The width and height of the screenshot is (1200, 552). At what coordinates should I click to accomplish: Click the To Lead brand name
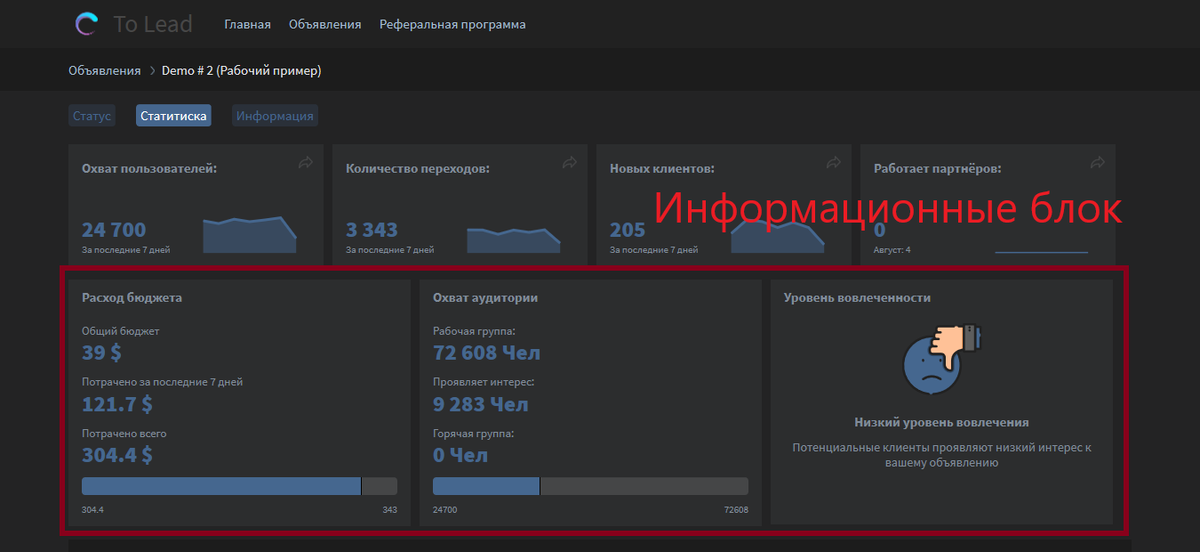point(153,24)
